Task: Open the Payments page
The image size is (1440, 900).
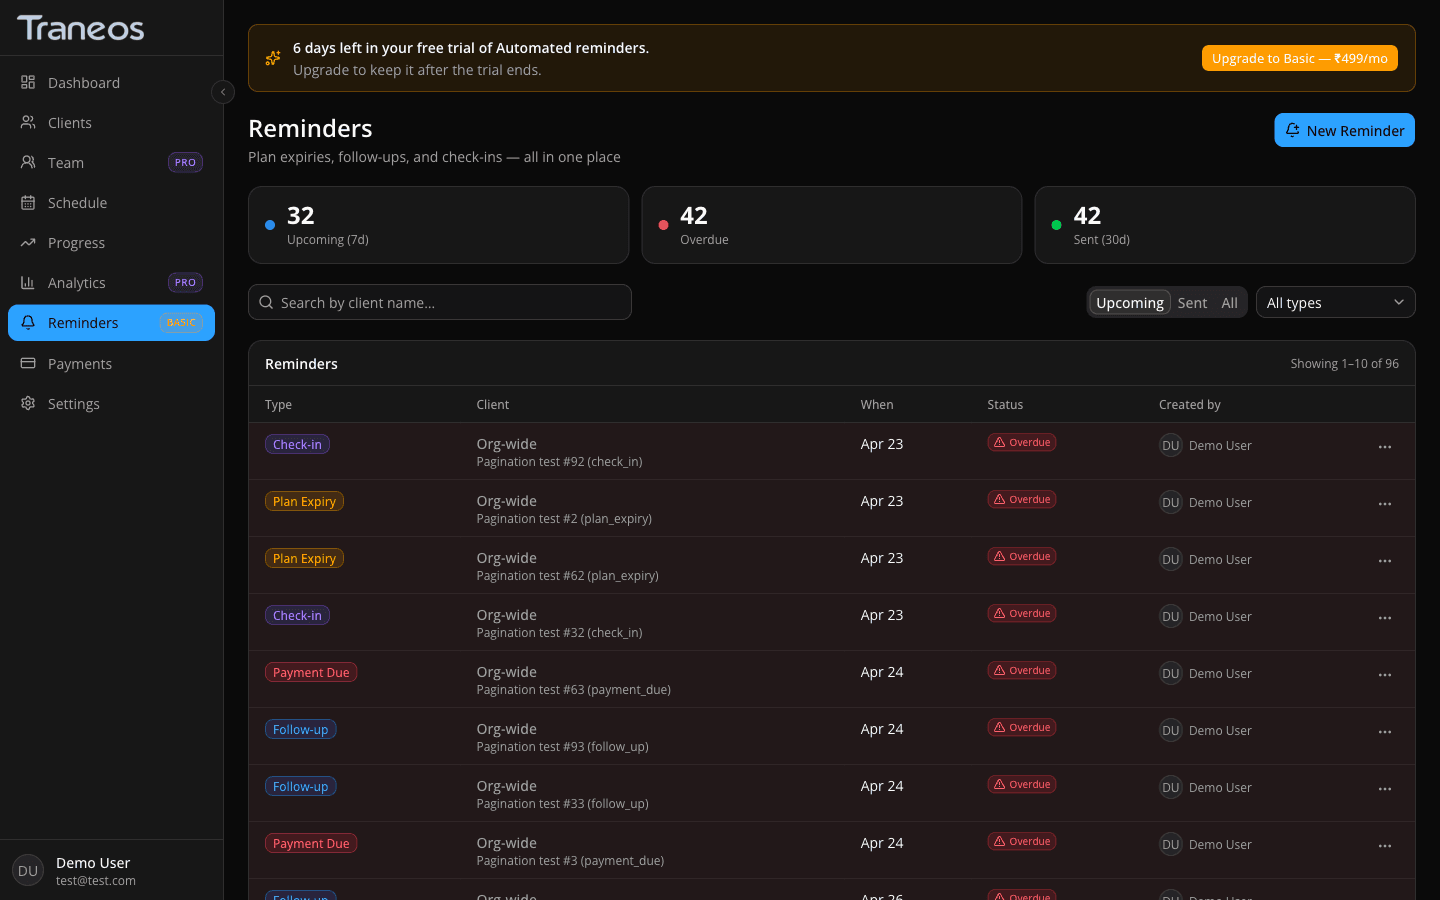Action: pyautogui.click(x=111, y=364)
